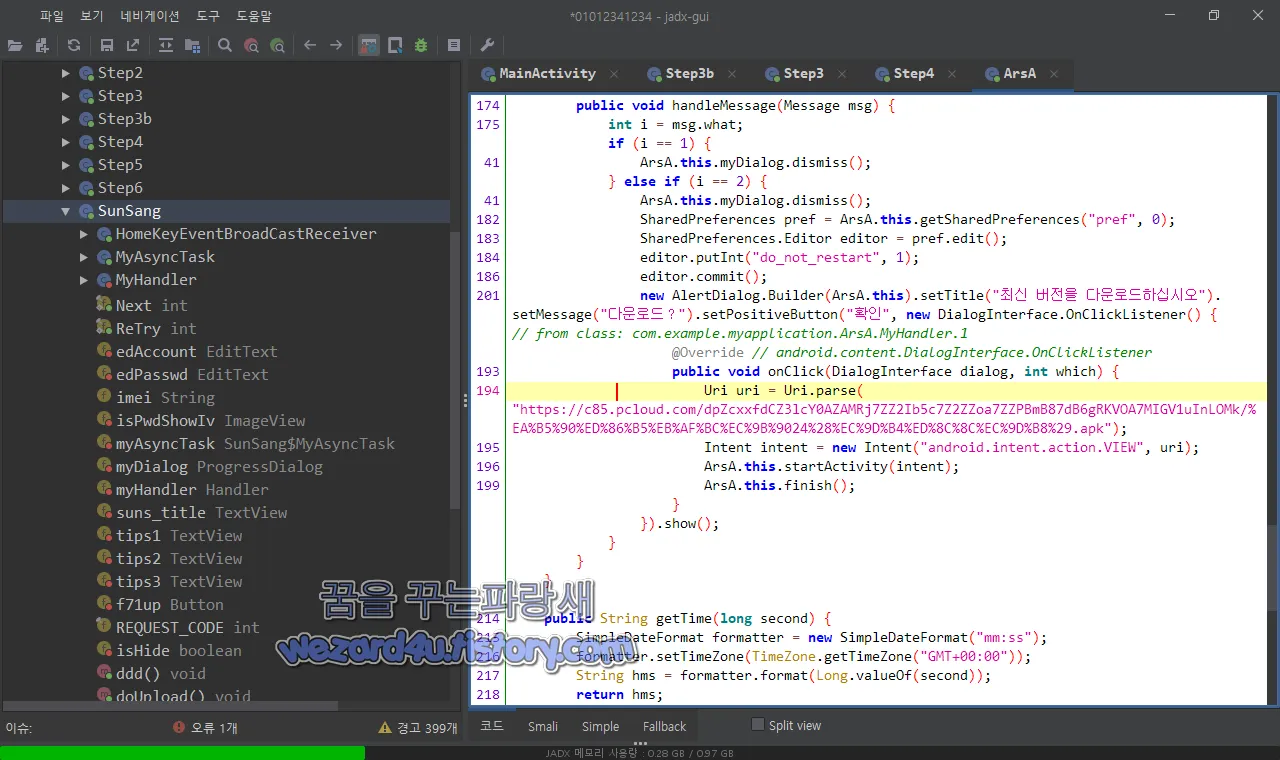Select the edAccount EditText field
This screenshot has width=1280, height=760.
(x=187, y=352)
